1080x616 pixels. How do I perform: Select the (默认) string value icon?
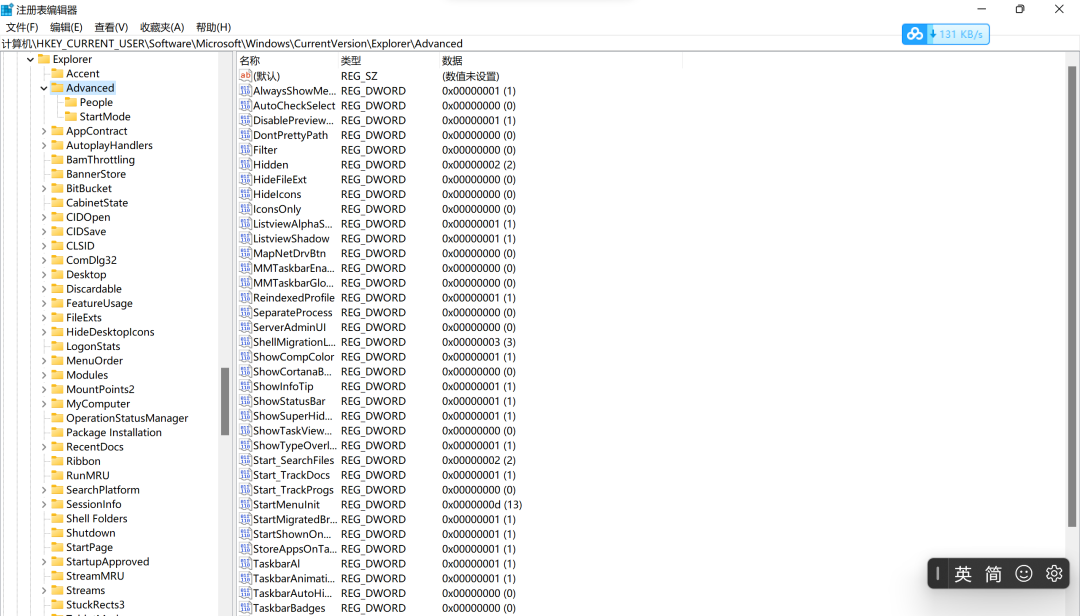(245, 76)
